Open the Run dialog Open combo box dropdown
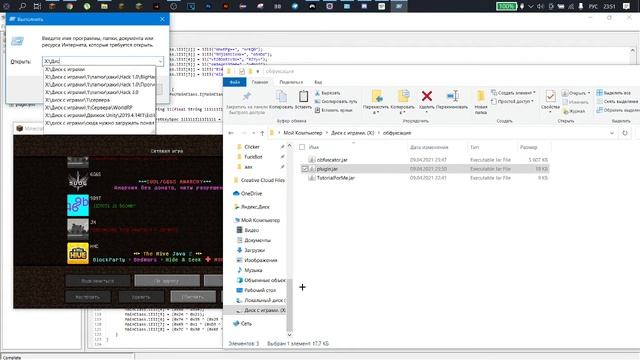 (x=160, y=61)
